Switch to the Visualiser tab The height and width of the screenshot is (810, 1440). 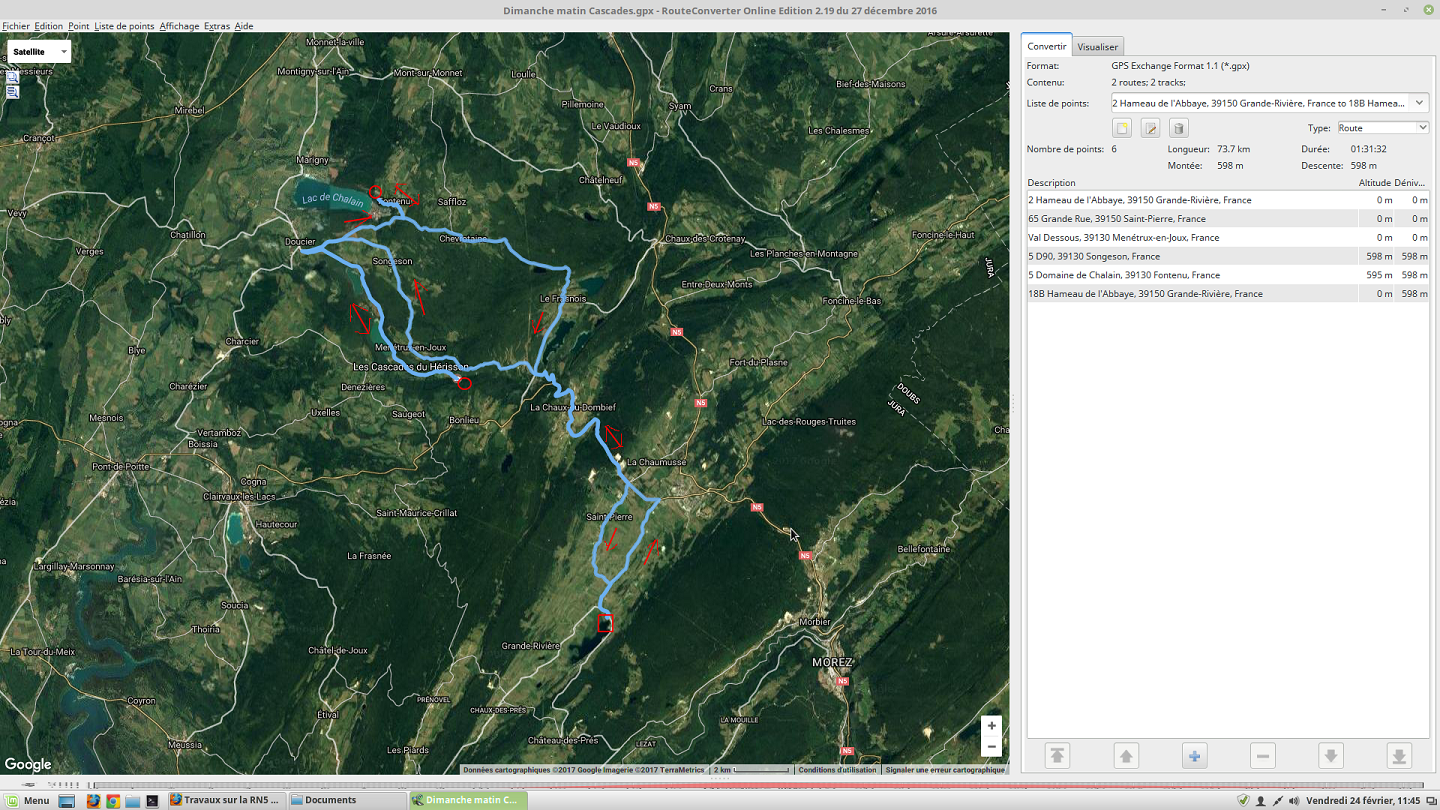[1097, 46]
